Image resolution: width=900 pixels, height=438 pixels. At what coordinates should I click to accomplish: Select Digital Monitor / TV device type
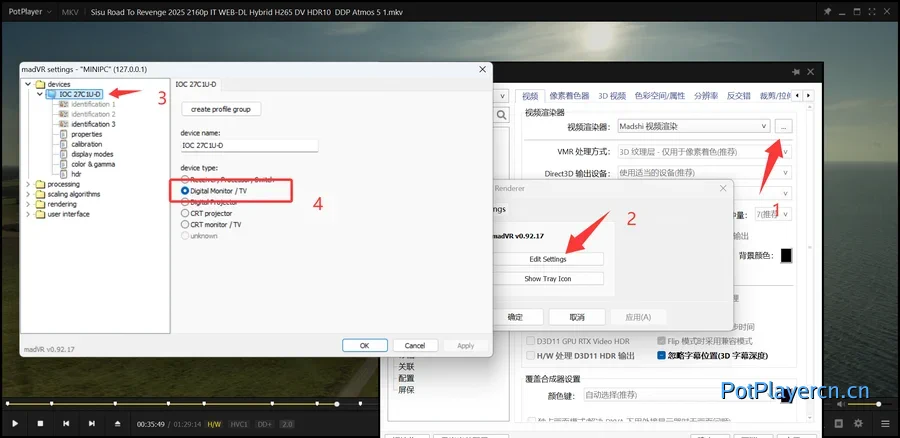214,191
